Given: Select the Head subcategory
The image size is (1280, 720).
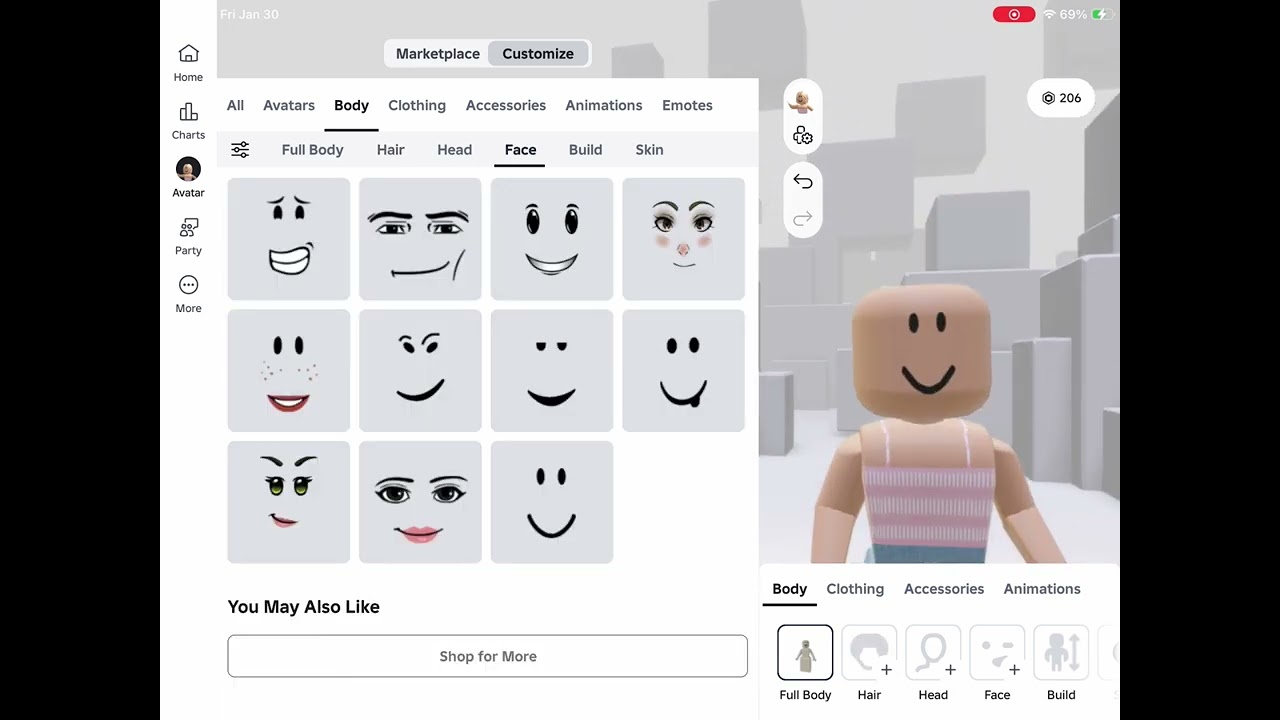Looking at the screenshot, I should 454,150.
